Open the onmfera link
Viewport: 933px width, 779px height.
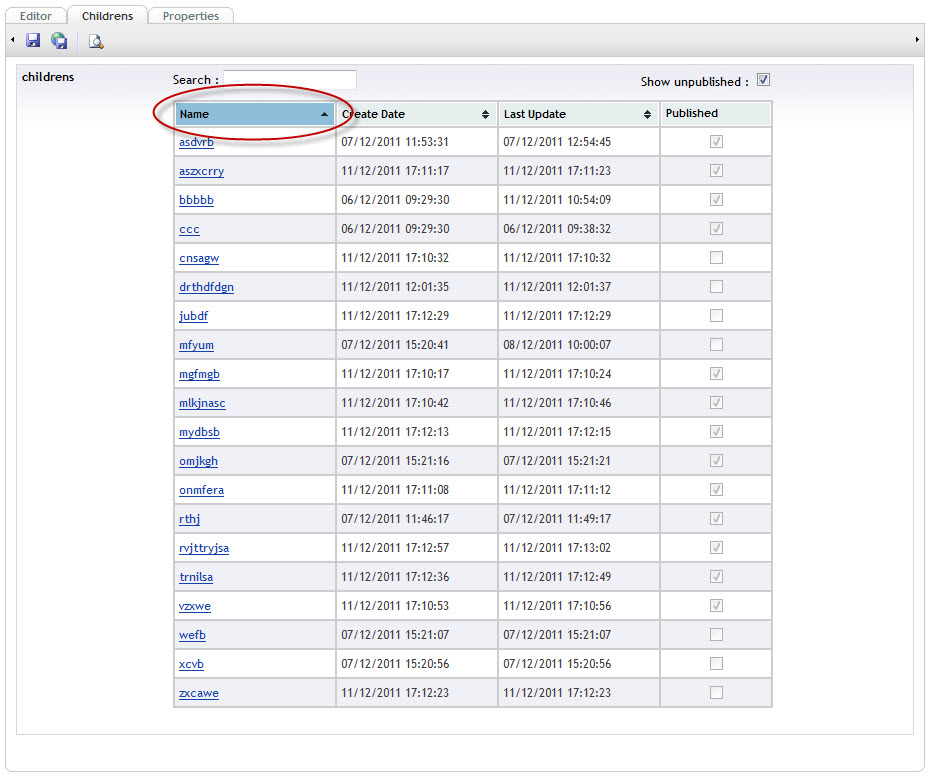pyautogui.click(x=202, y=490)
